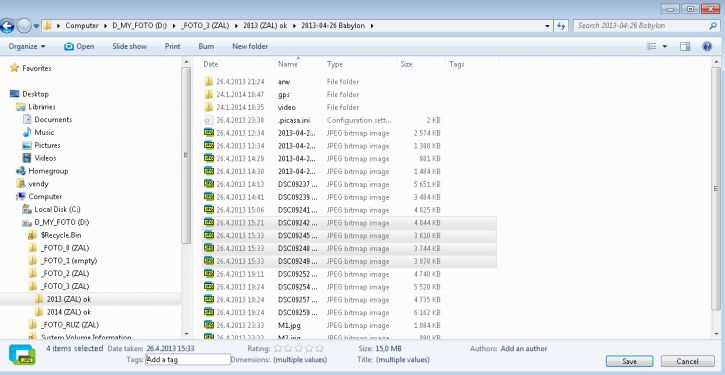Viewport: 725px width, 375px height.
Task: Open the view options dropdown arrow
Action: 665,46
